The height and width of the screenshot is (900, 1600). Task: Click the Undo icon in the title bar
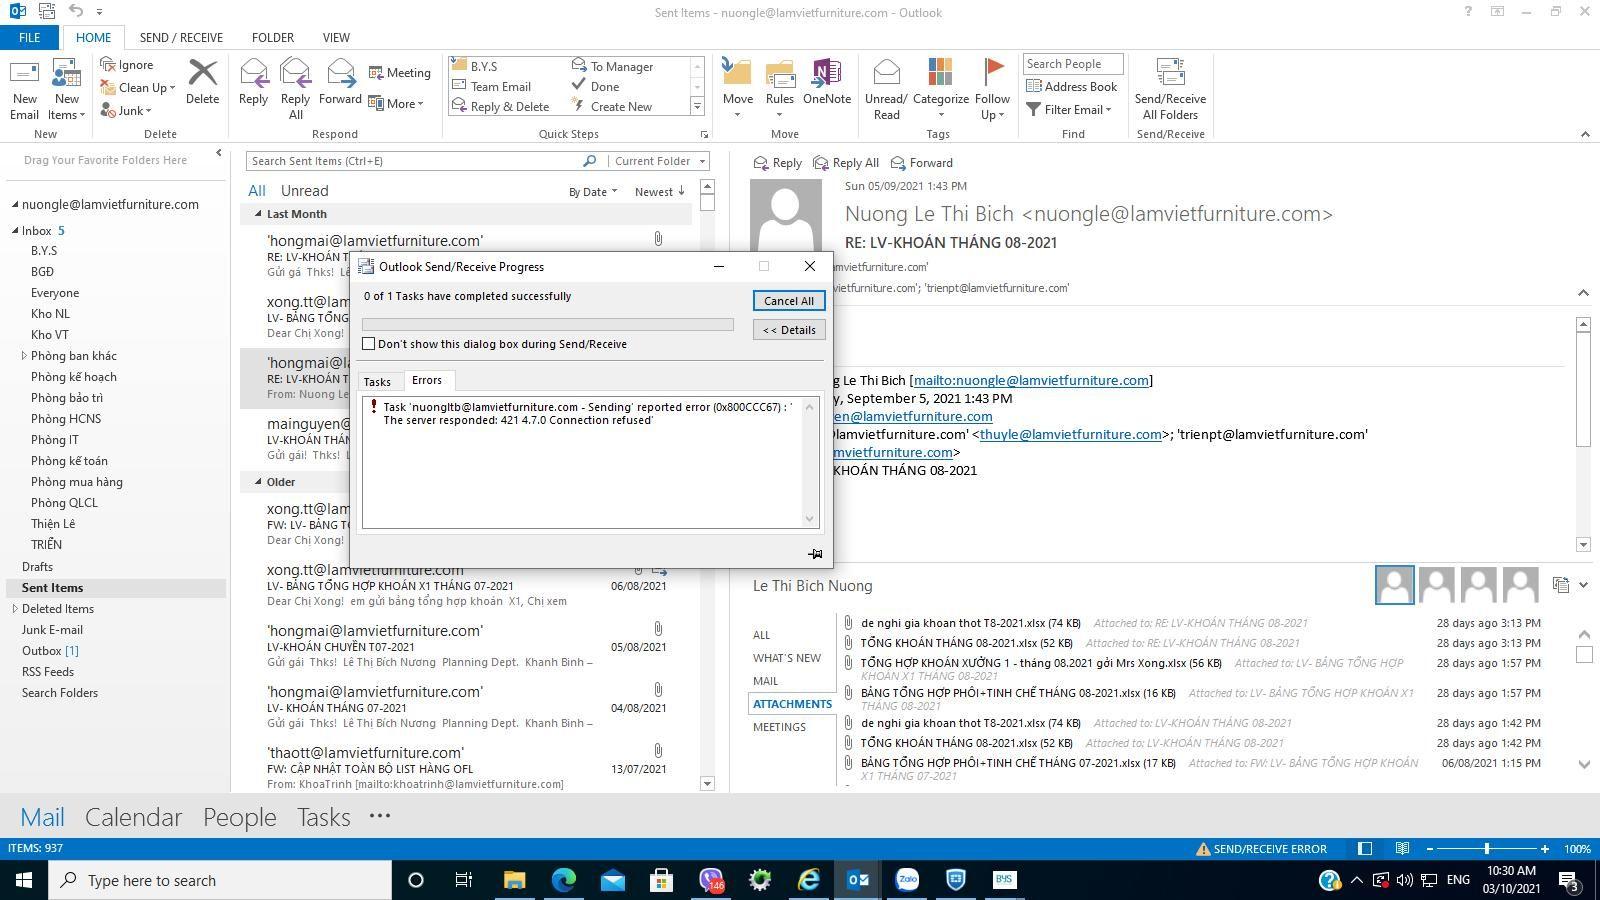point(76,12)
